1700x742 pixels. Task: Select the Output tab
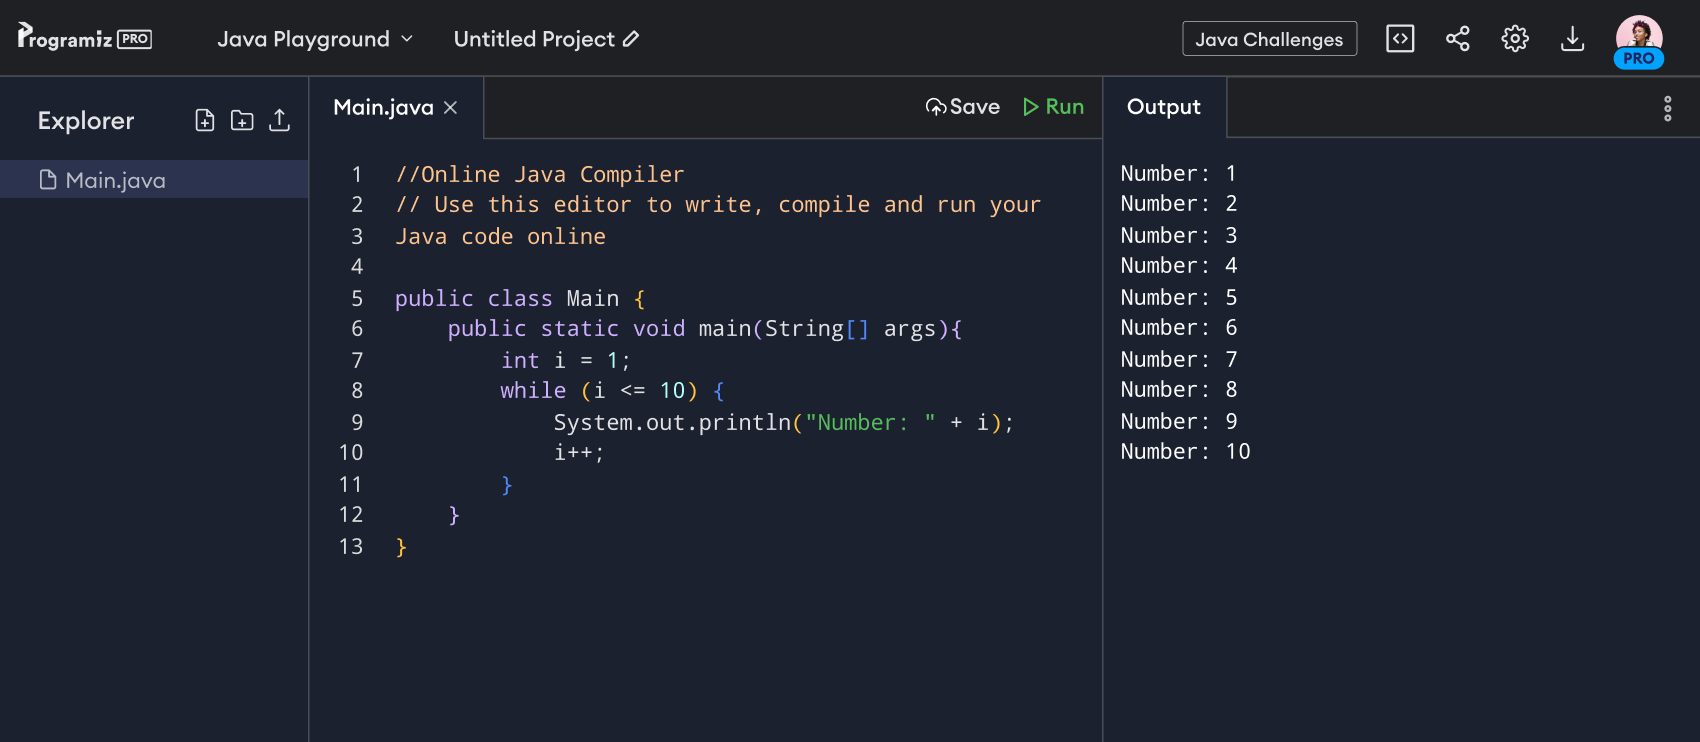1164,107
